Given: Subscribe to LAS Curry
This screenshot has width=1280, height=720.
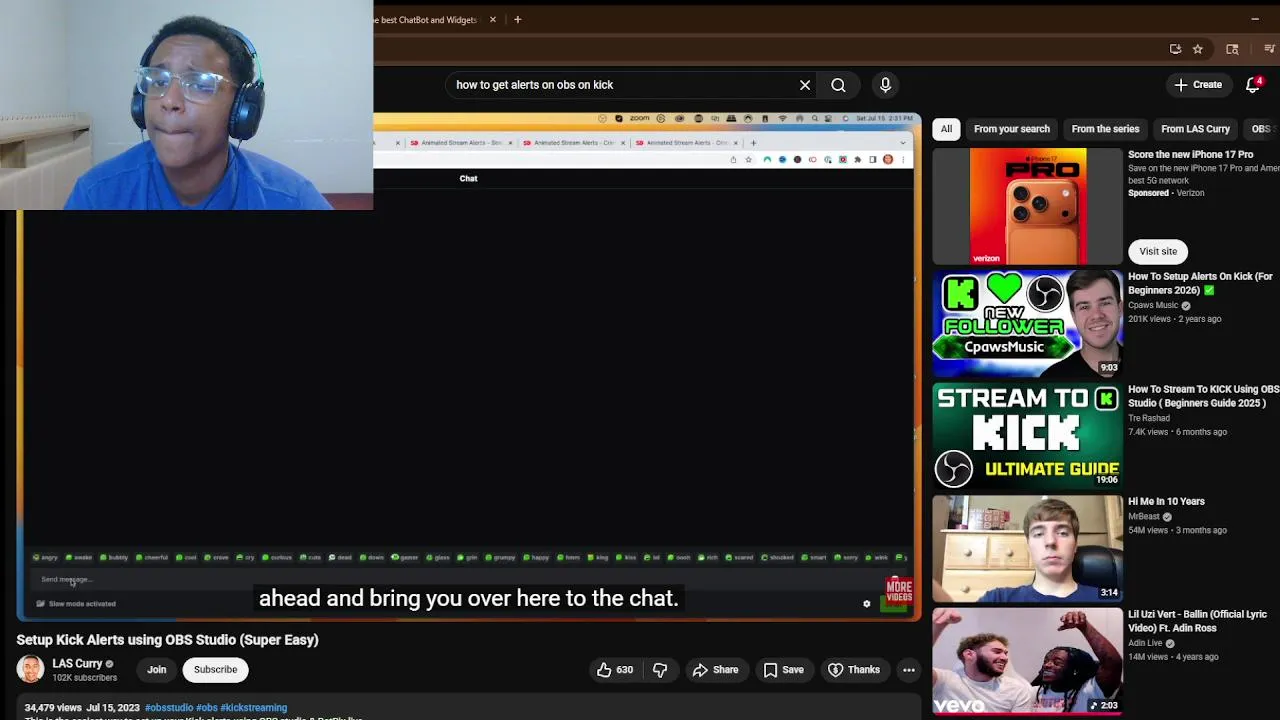Looking at the screenshot, I should (x=216, y=670).
